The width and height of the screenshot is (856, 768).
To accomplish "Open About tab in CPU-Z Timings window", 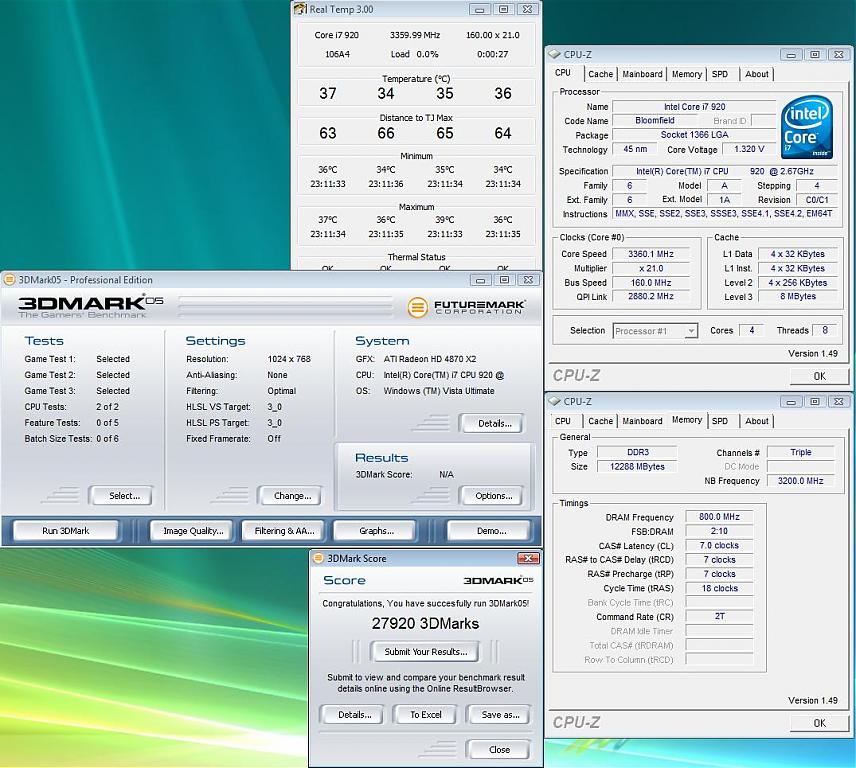I will pos(757,421).
